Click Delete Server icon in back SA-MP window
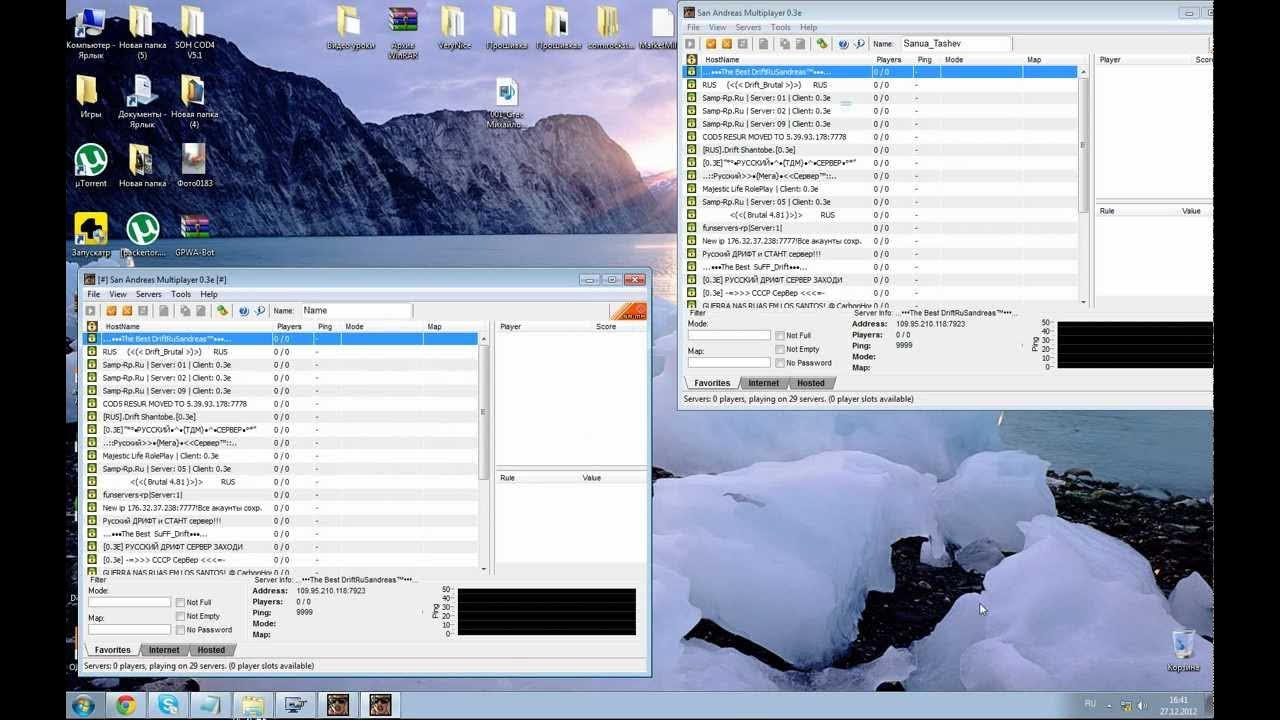Image resolution: width=1280 pixels, height=720 pixels. coord(727,44)
